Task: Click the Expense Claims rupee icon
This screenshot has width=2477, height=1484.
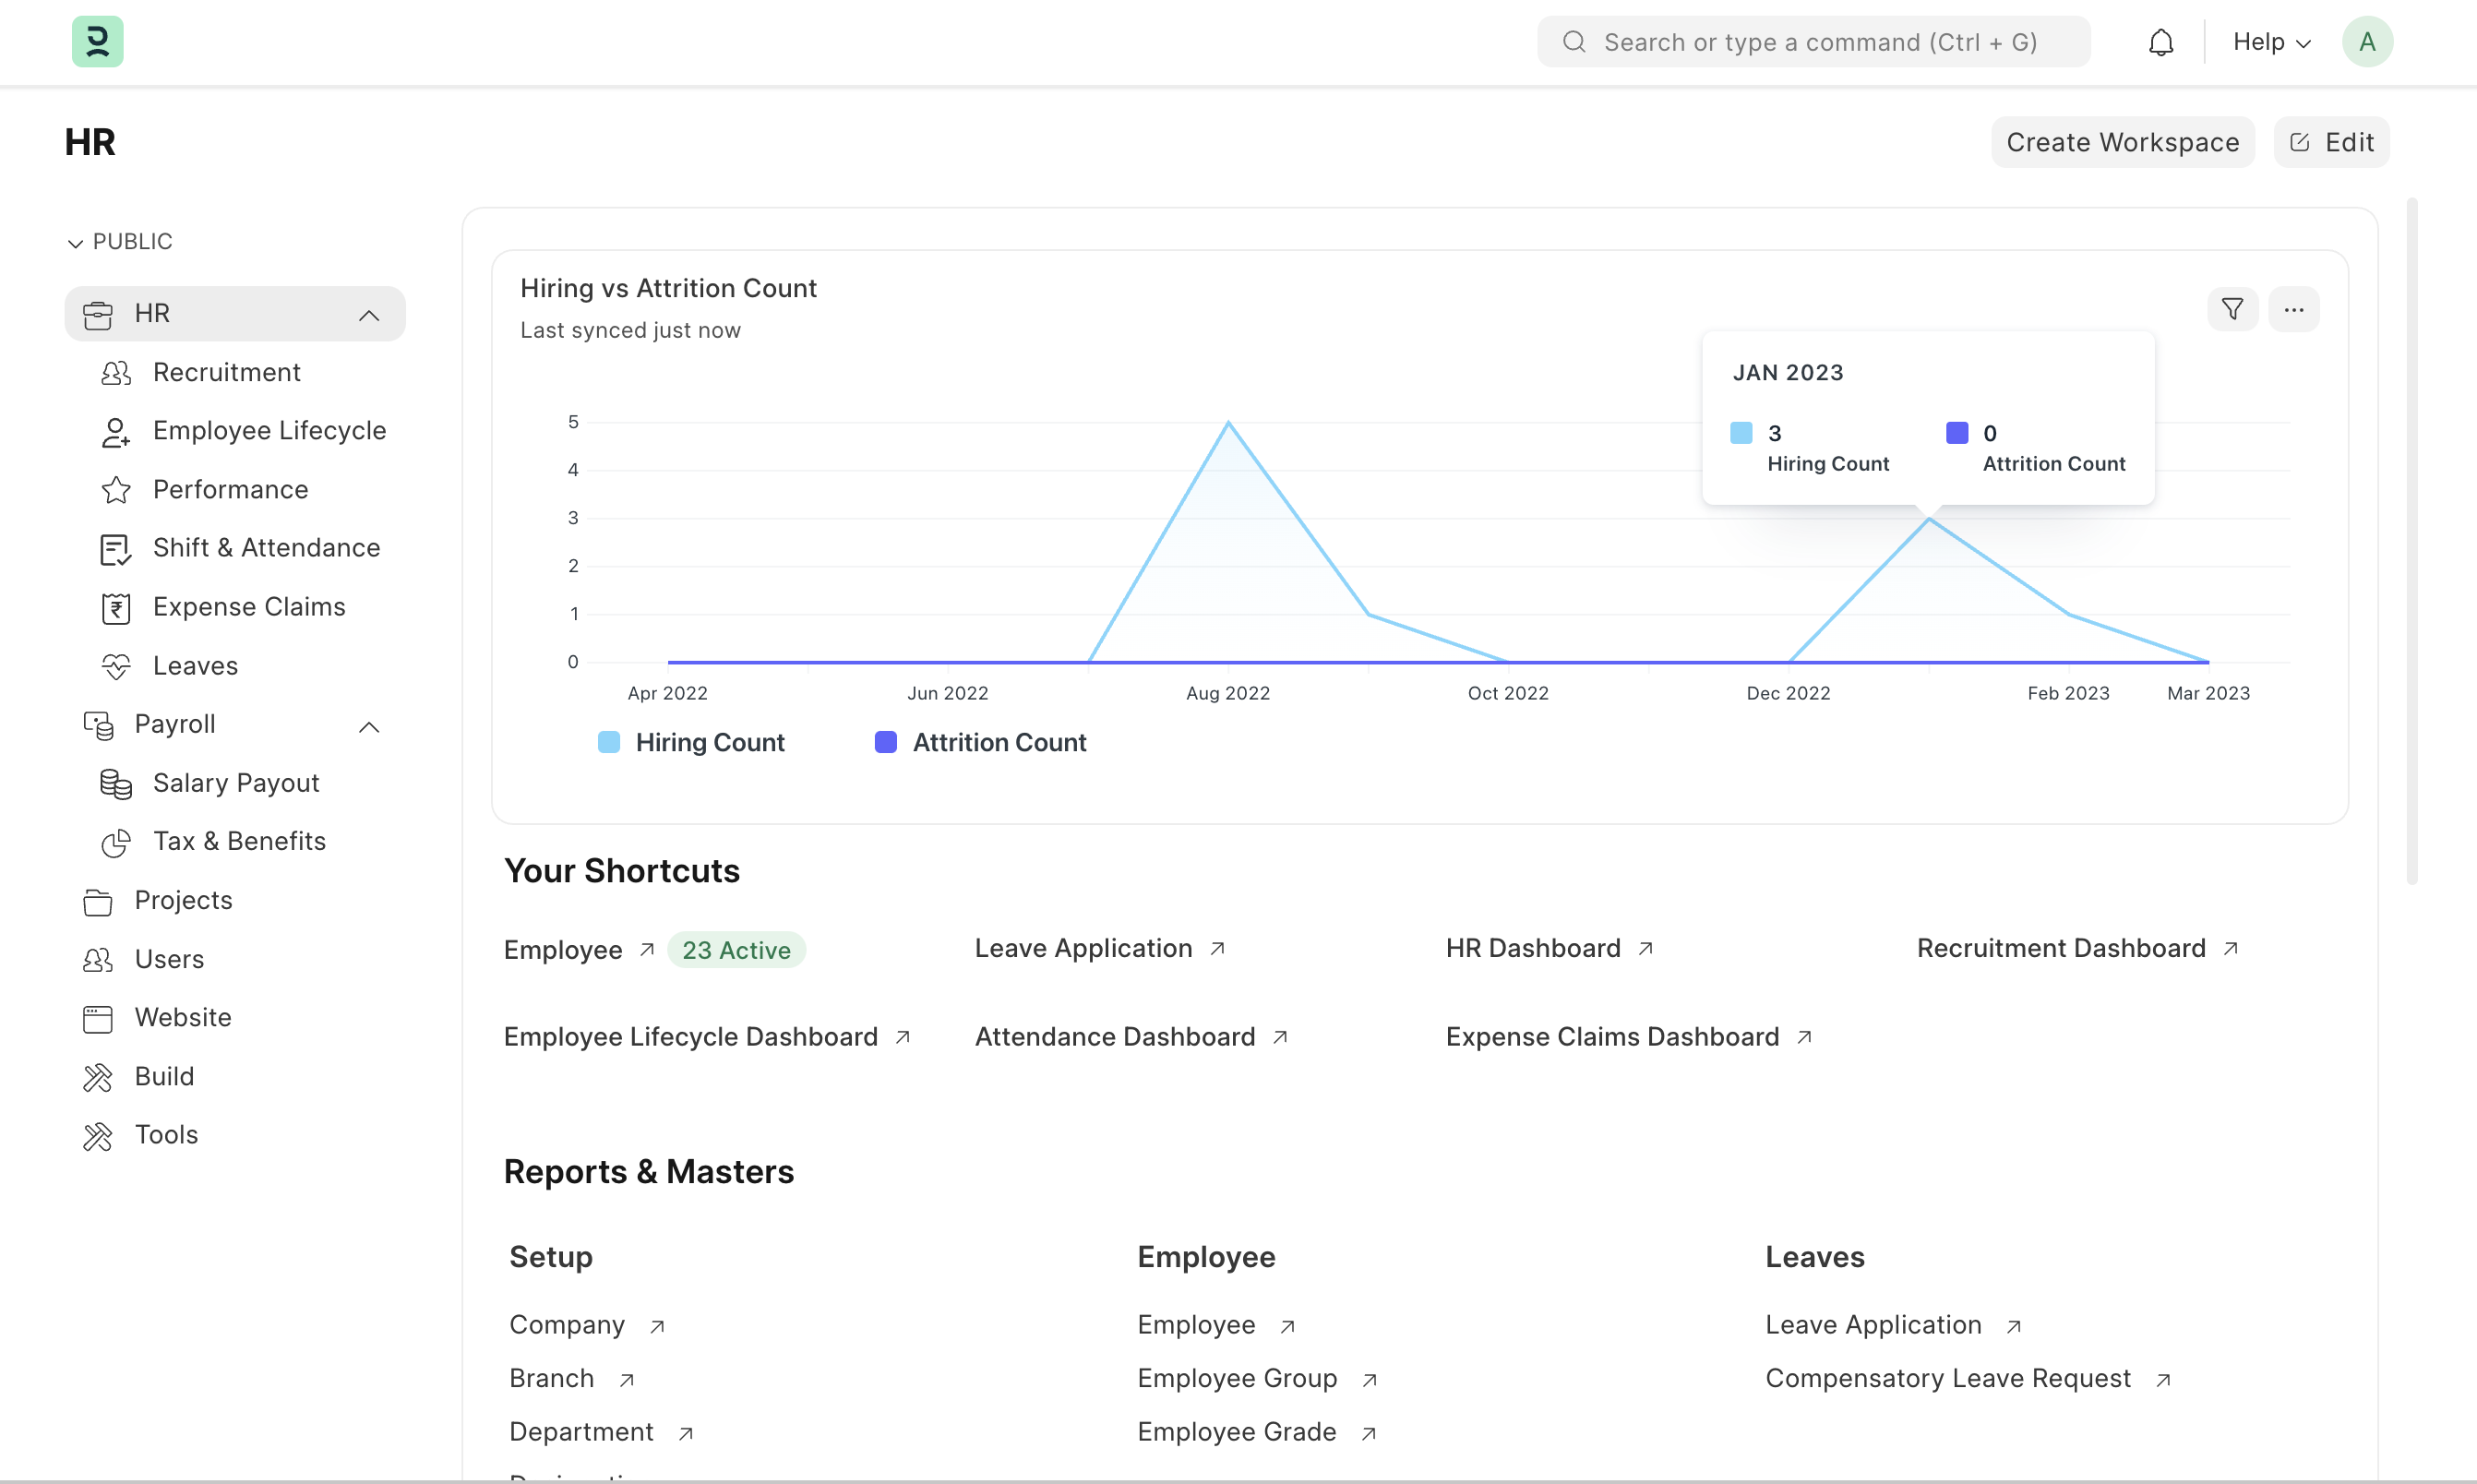Action: click(x=116, y=608)
